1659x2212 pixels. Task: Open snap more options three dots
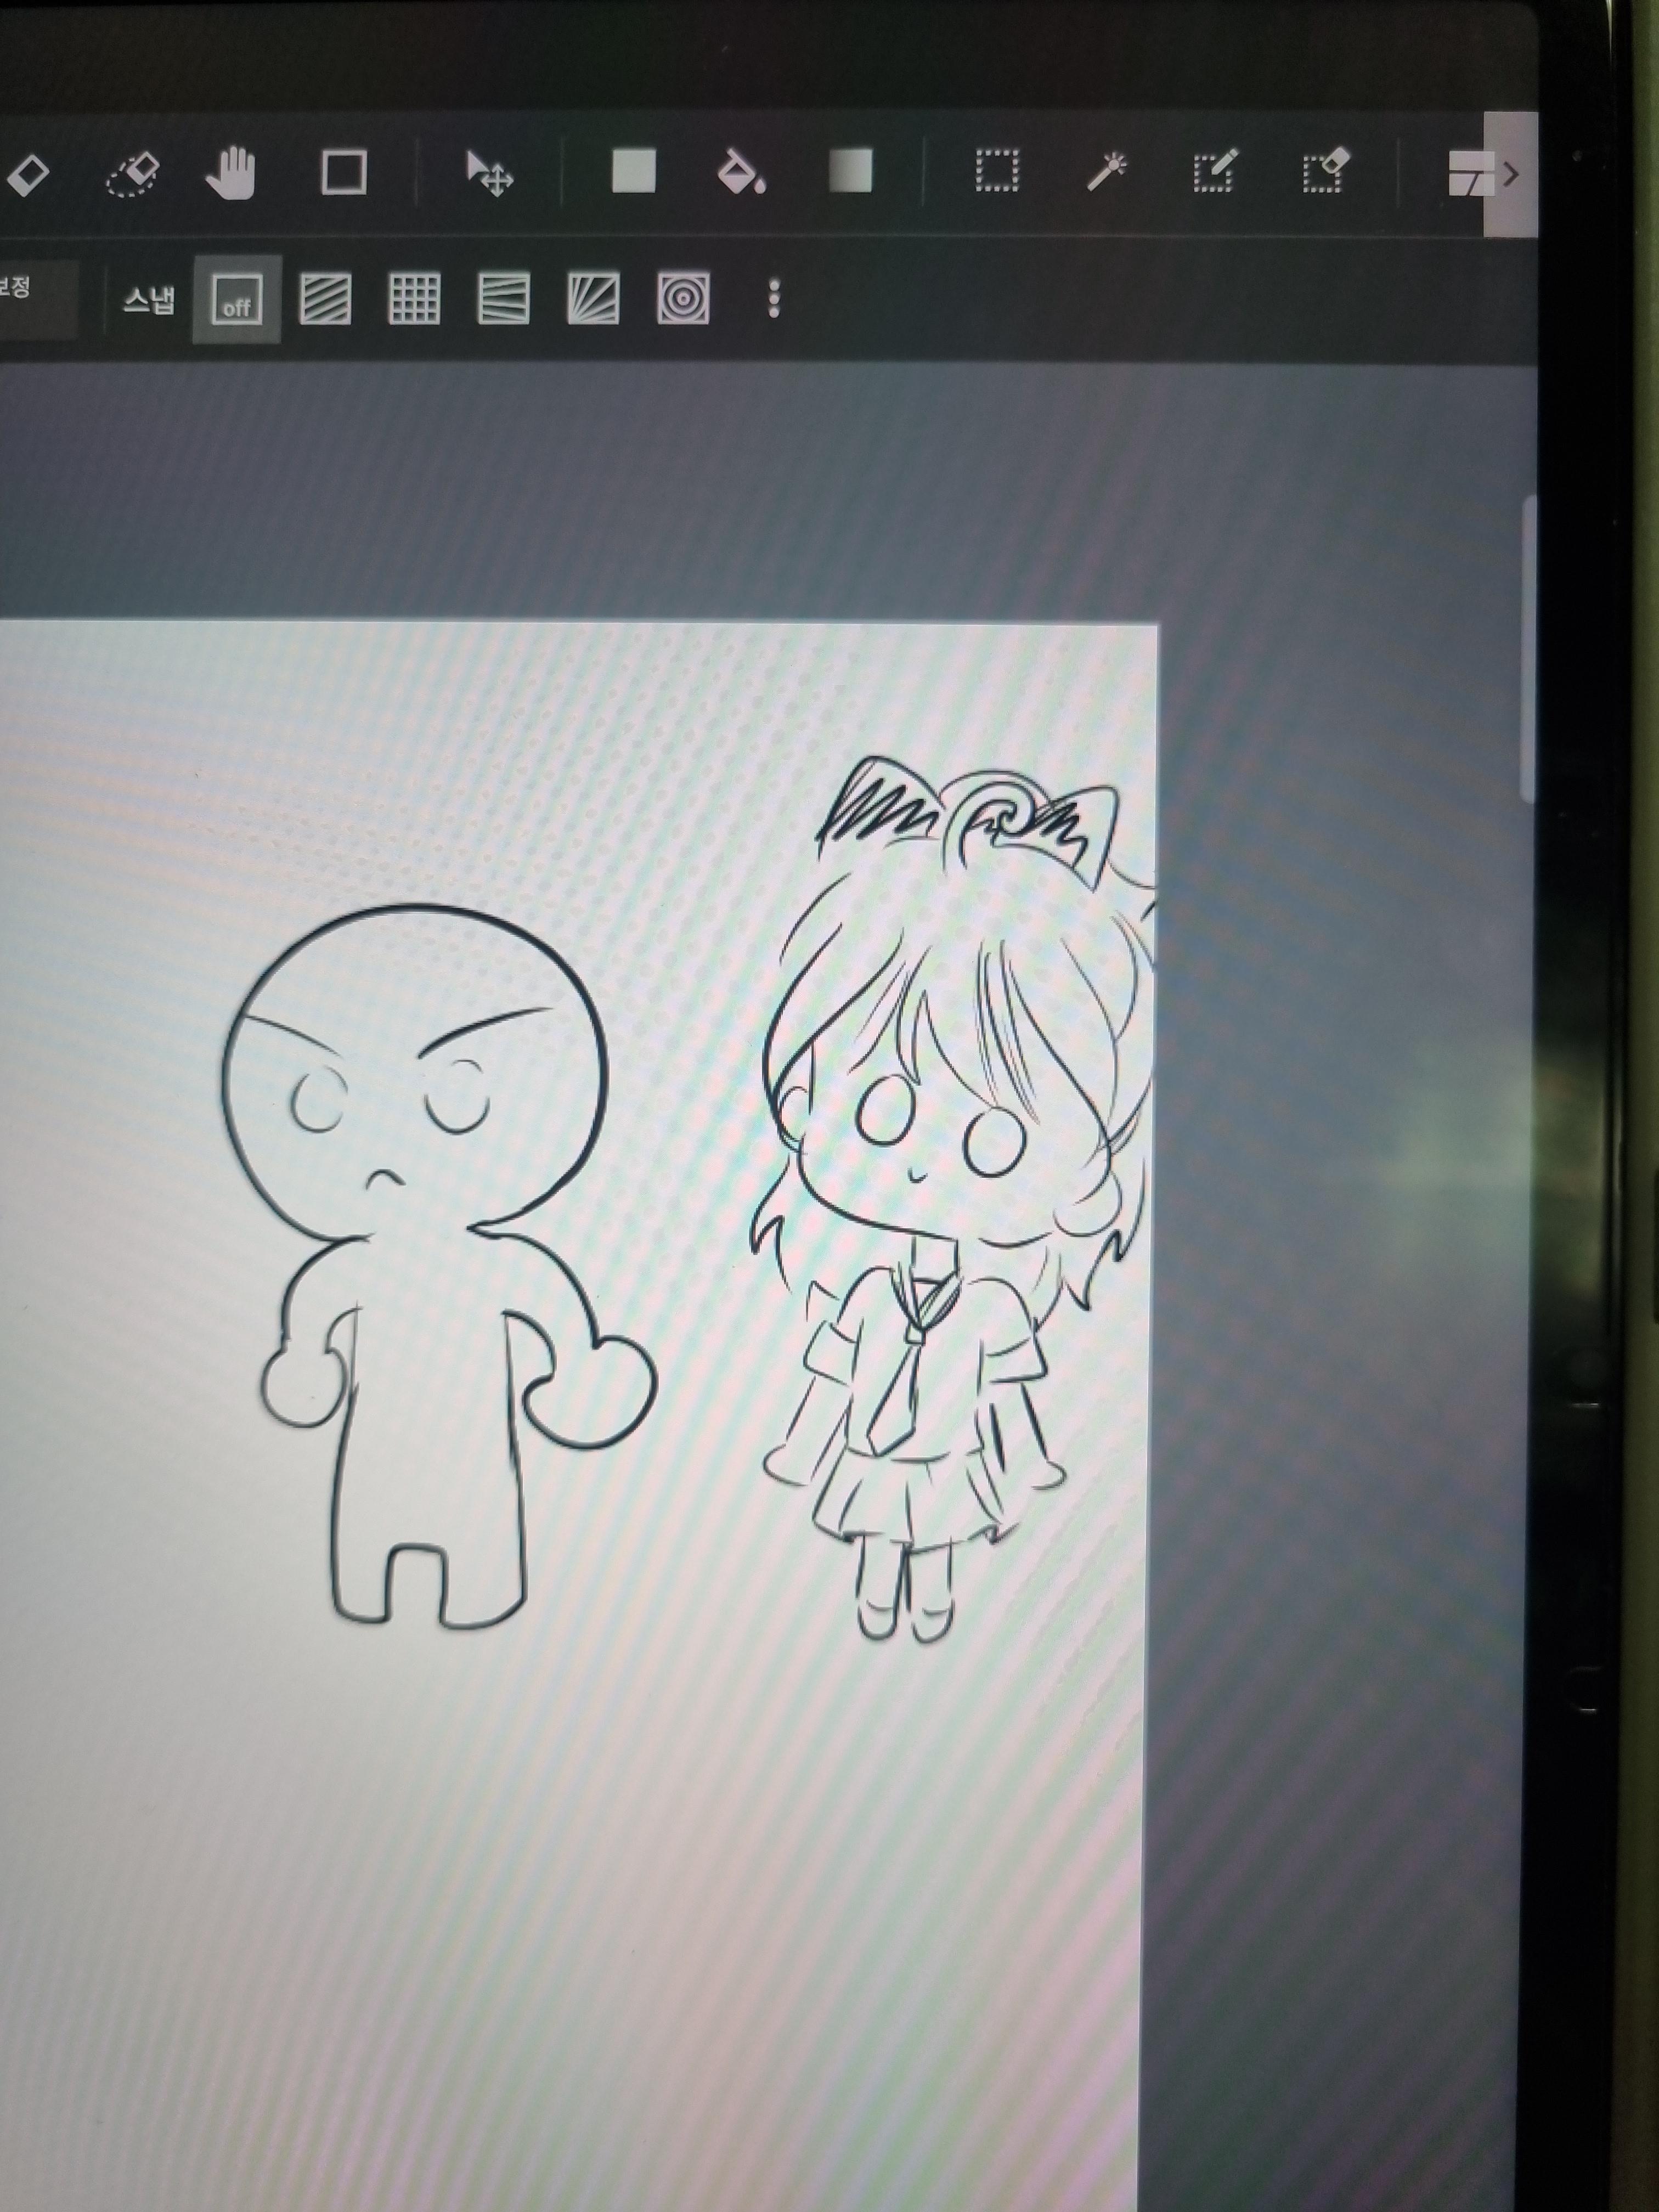click(x=773, y=299)
